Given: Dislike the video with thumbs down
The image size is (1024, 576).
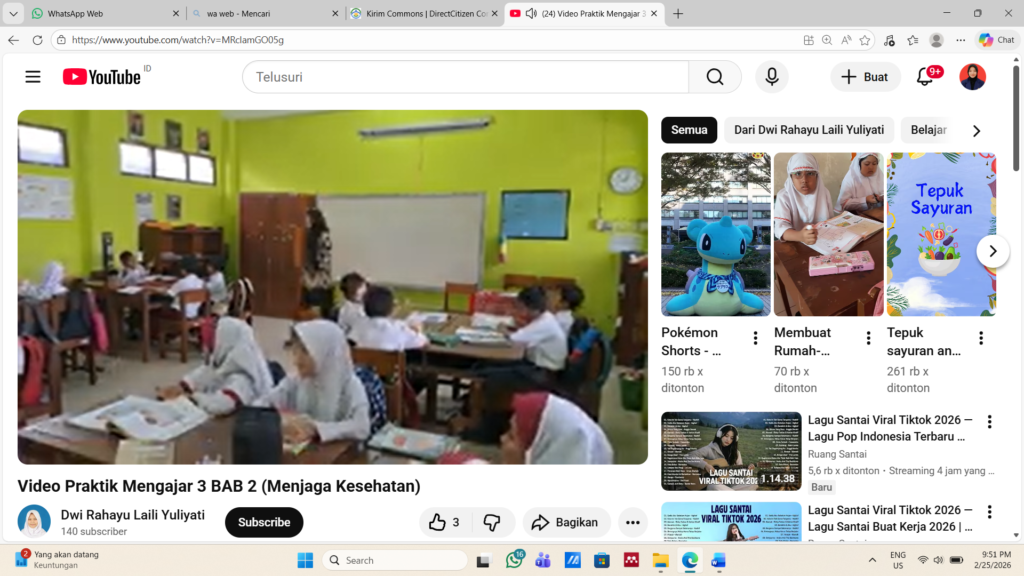Looking at the screenshot, I should click(492, 522).
